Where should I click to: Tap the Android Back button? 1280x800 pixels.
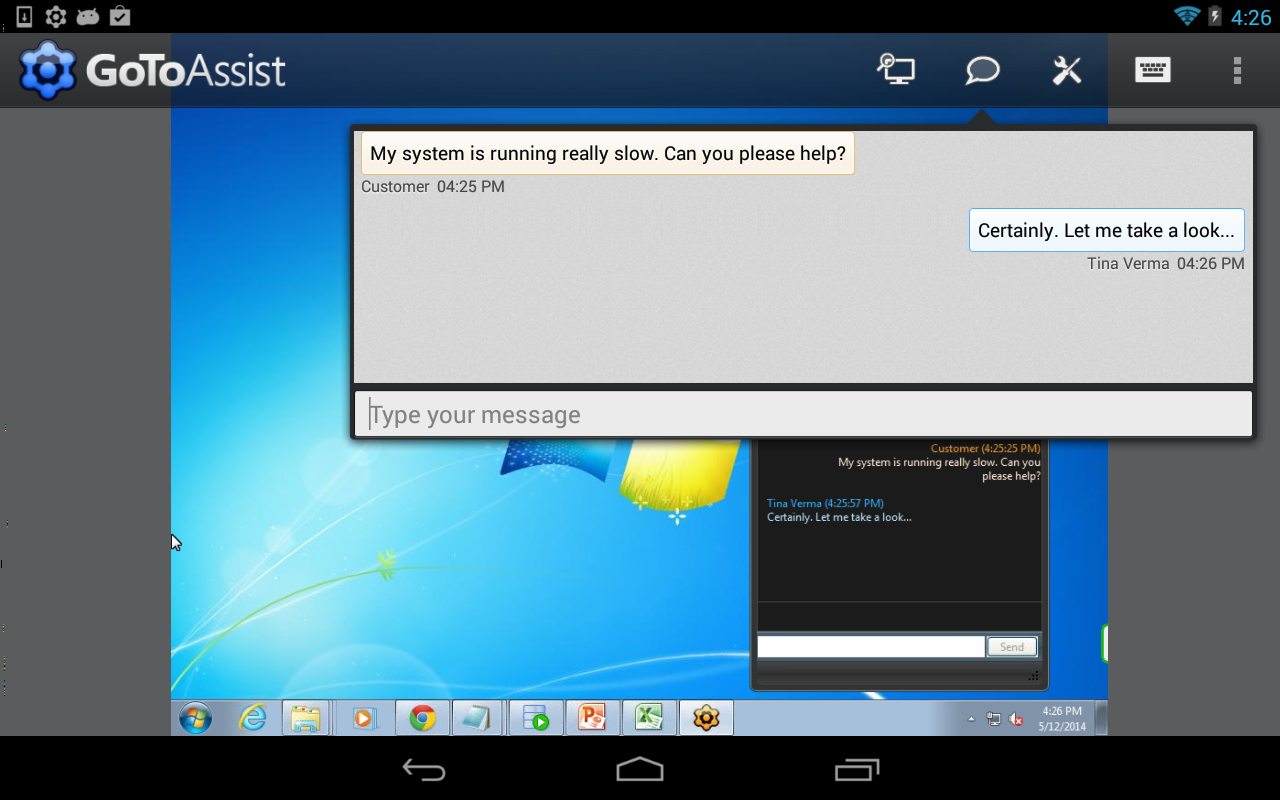(424, 769)
